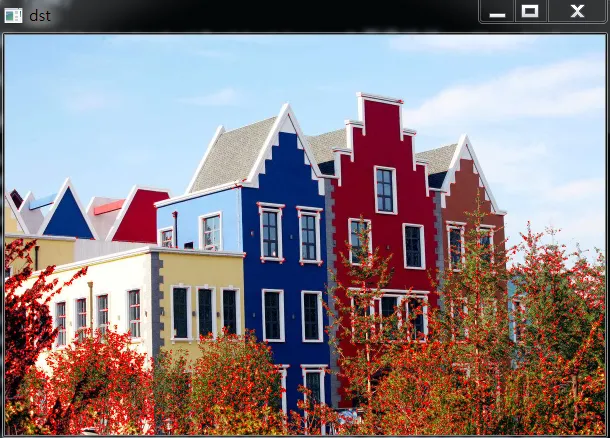Click the dst window application icon
This screenshot has width=610, height=438.
tap(13, 16)
